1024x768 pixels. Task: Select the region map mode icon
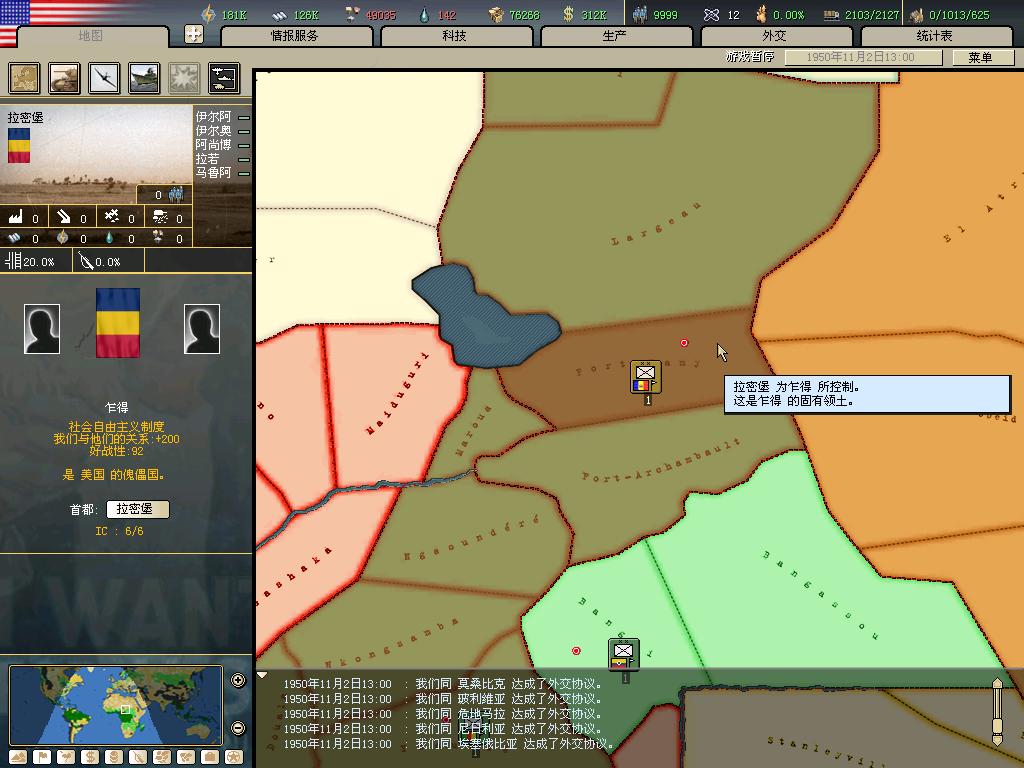(x=162, y=757)
